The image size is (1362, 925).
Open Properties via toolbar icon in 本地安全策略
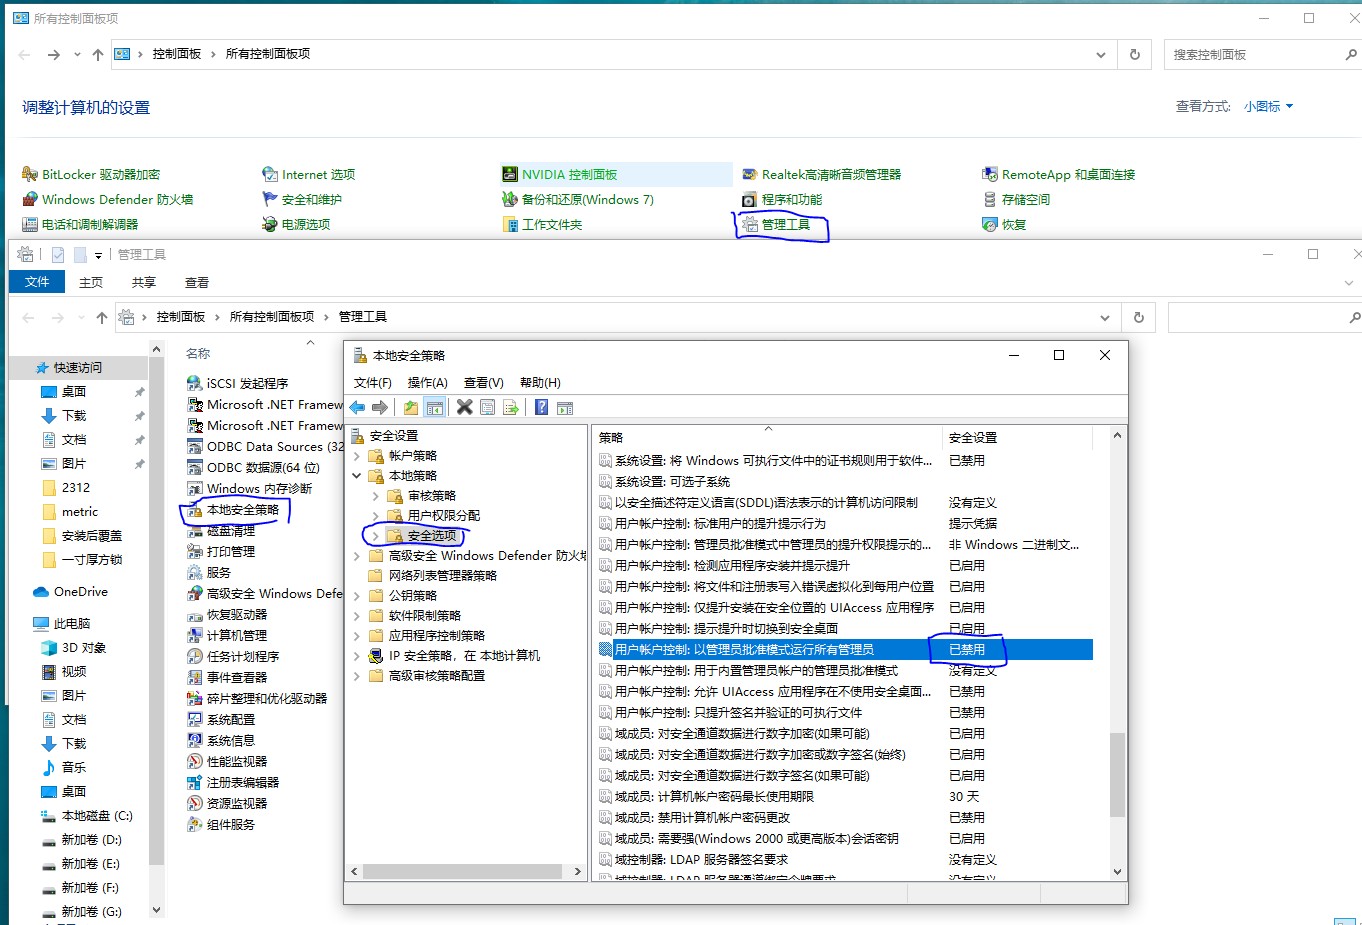[x=487, y=407]
